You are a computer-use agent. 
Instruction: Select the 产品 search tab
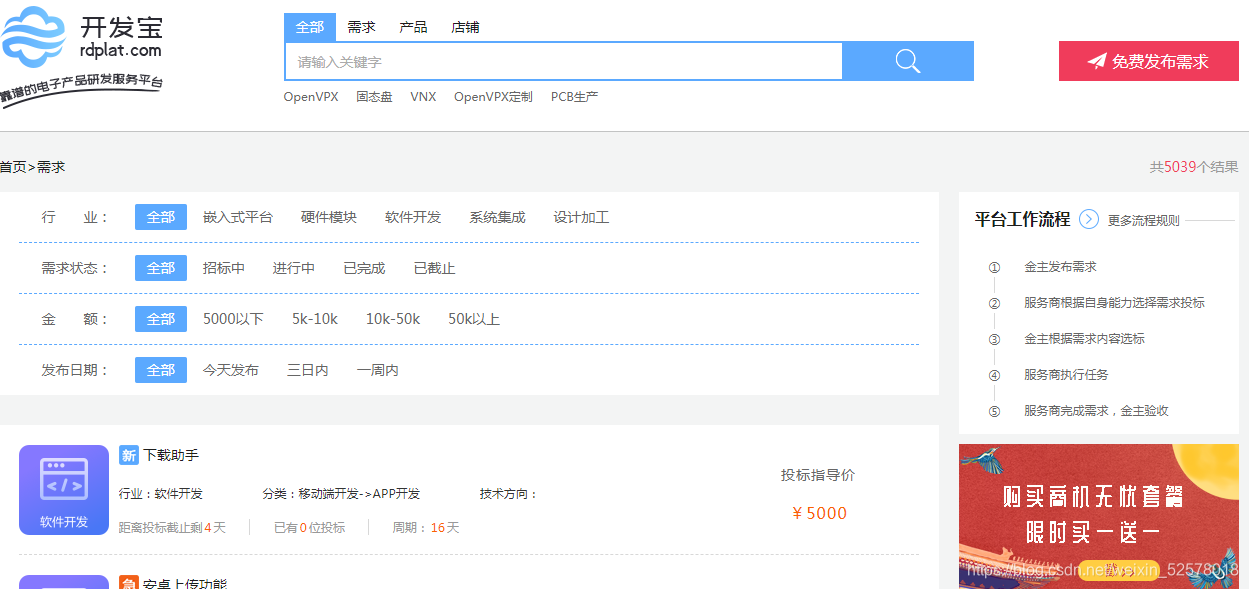[413, 27]
